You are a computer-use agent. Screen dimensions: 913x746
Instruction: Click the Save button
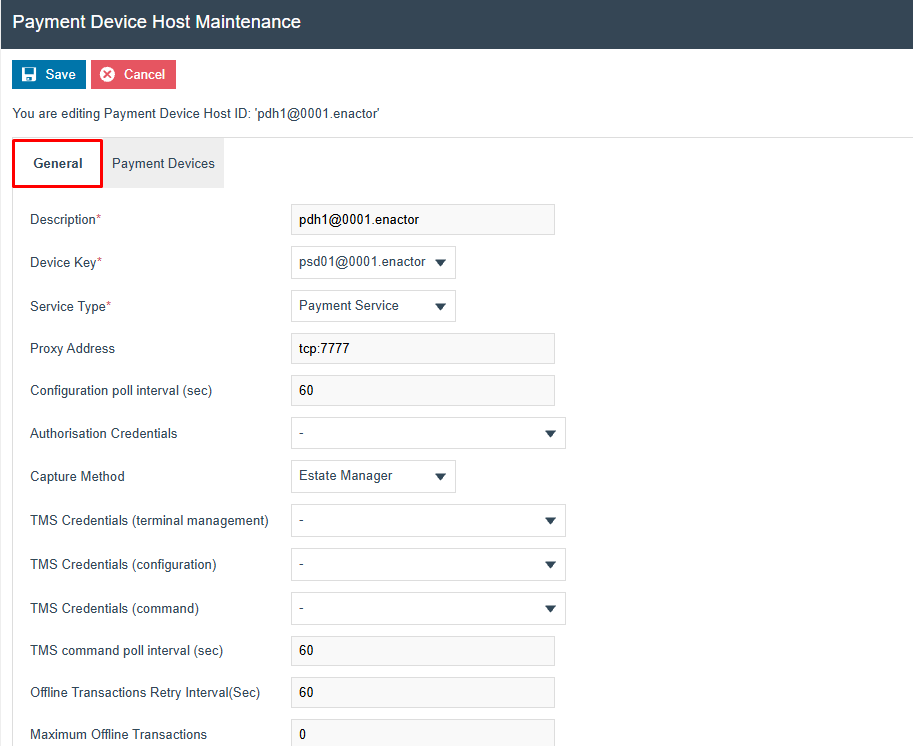tap(49, 75)
